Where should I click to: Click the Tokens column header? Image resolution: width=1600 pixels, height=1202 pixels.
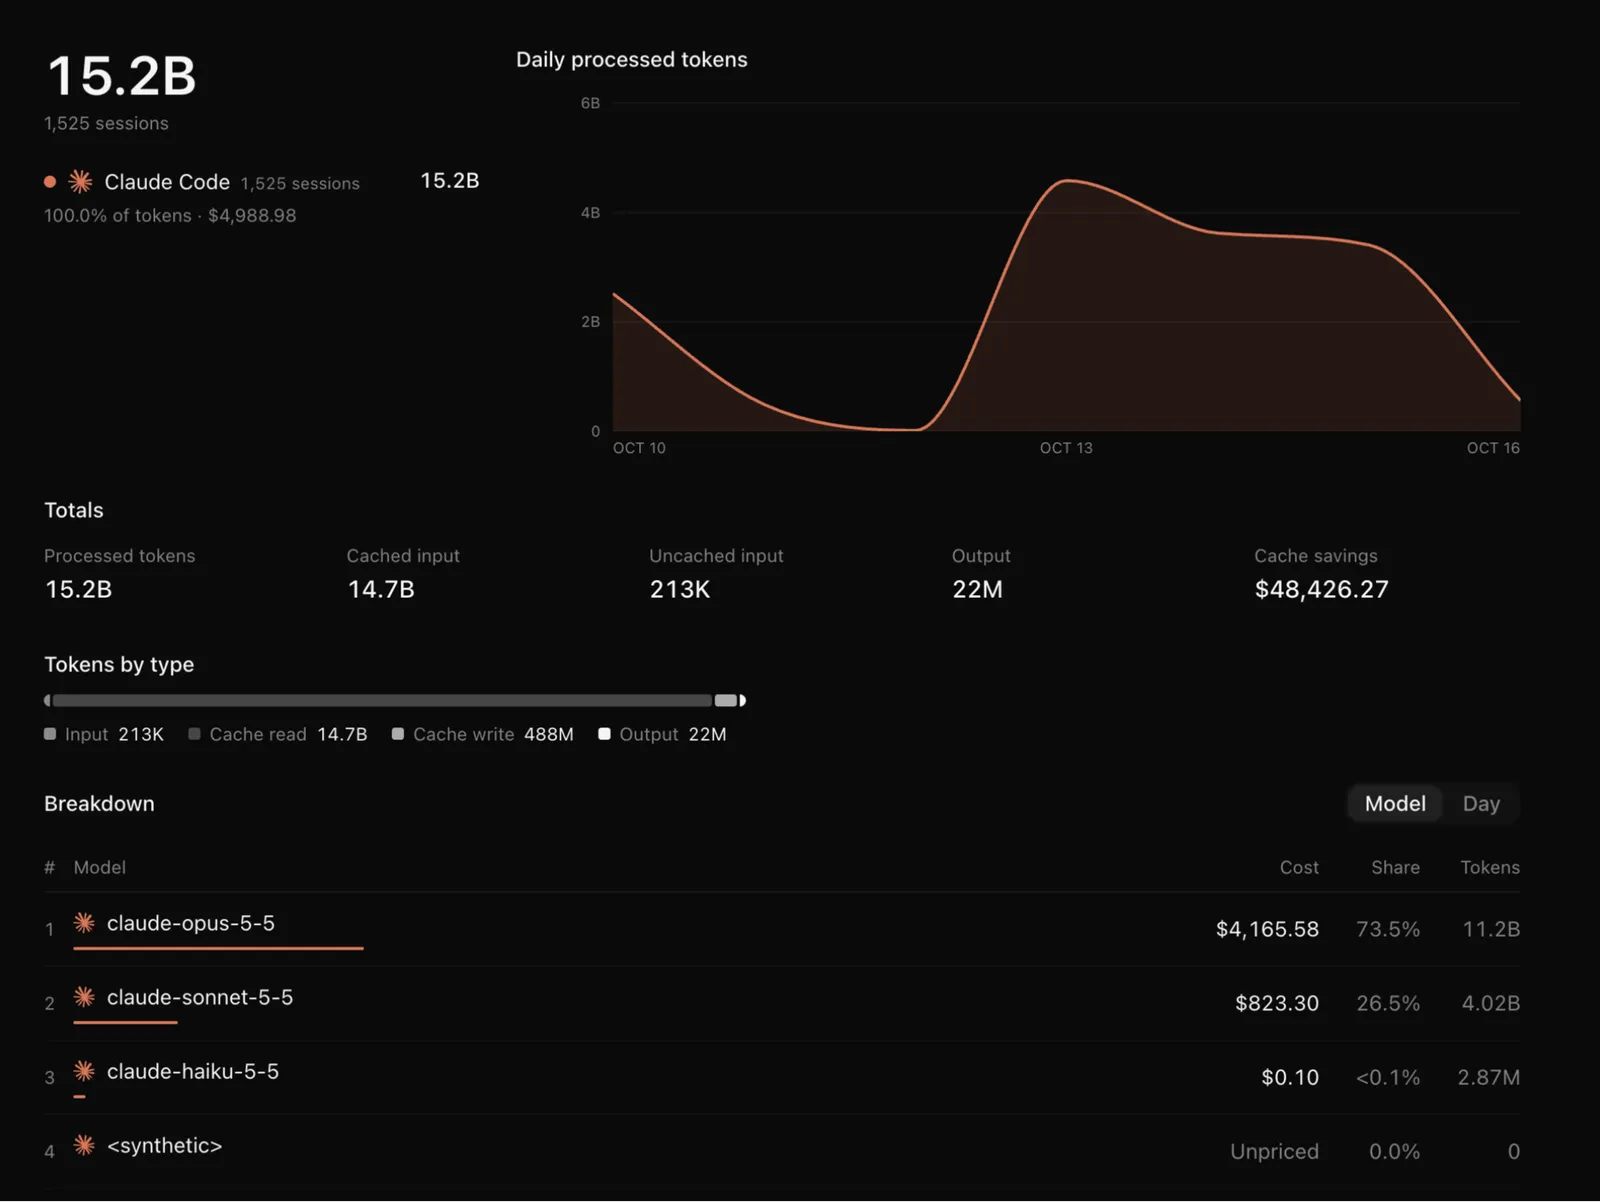[x=1490, y=867]
